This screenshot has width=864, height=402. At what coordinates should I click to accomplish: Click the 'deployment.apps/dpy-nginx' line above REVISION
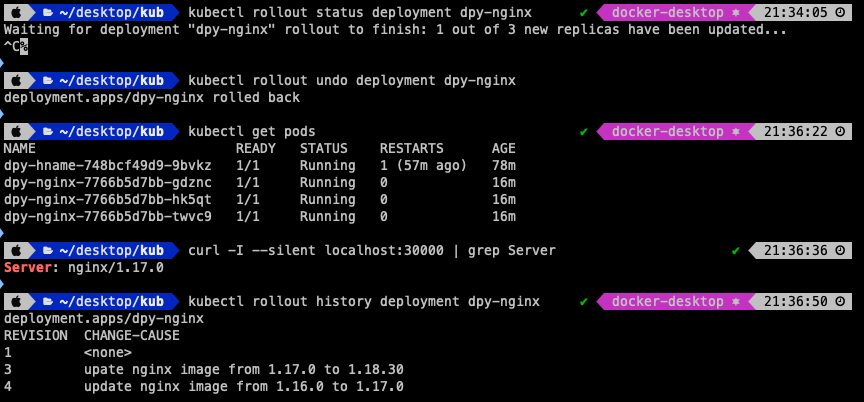pyautogui.click(x=104, y=318)
